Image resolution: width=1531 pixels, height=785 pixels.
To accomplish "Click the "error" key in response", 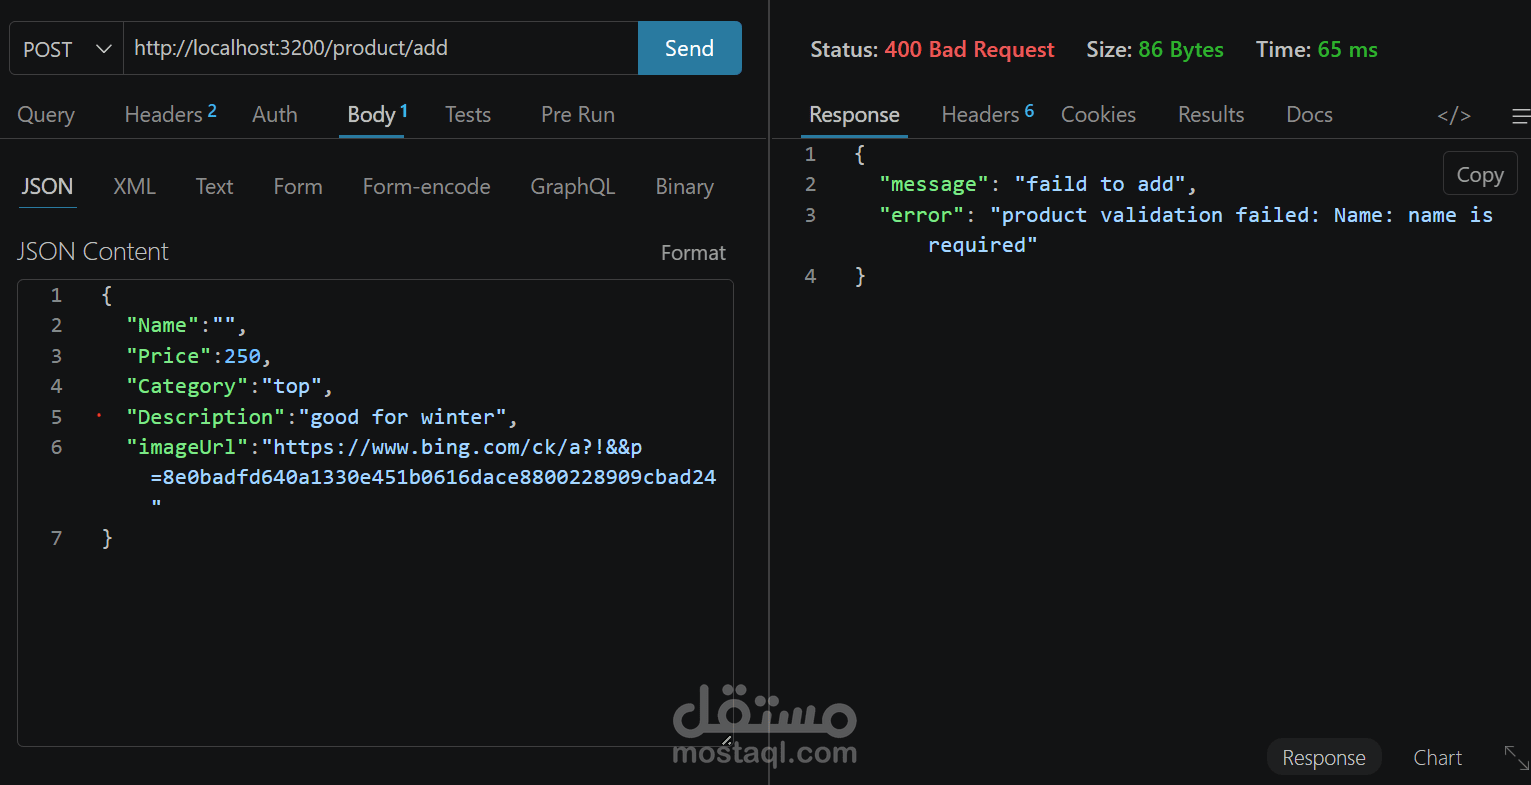I will 922,215.
